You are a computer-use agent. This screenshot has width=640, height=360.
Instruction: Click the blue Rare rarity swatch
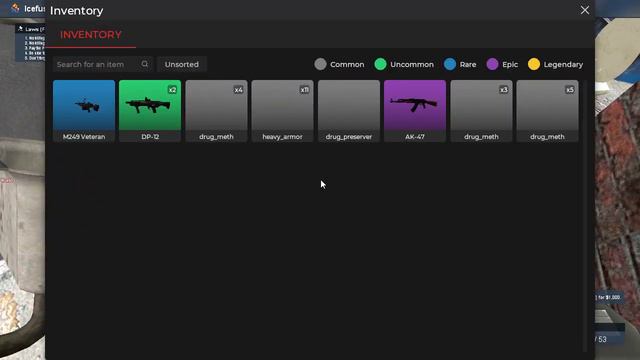[x=450, y=64]
